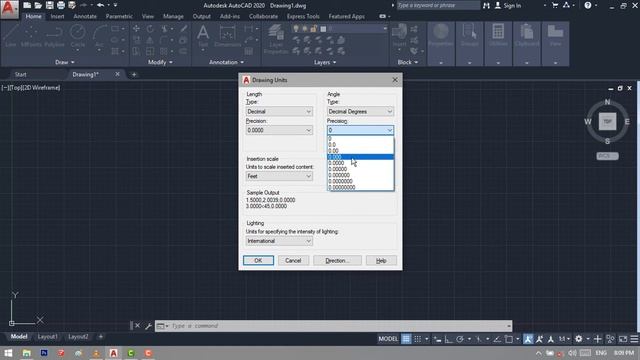Click the Direction... button

tap(338, 260)
